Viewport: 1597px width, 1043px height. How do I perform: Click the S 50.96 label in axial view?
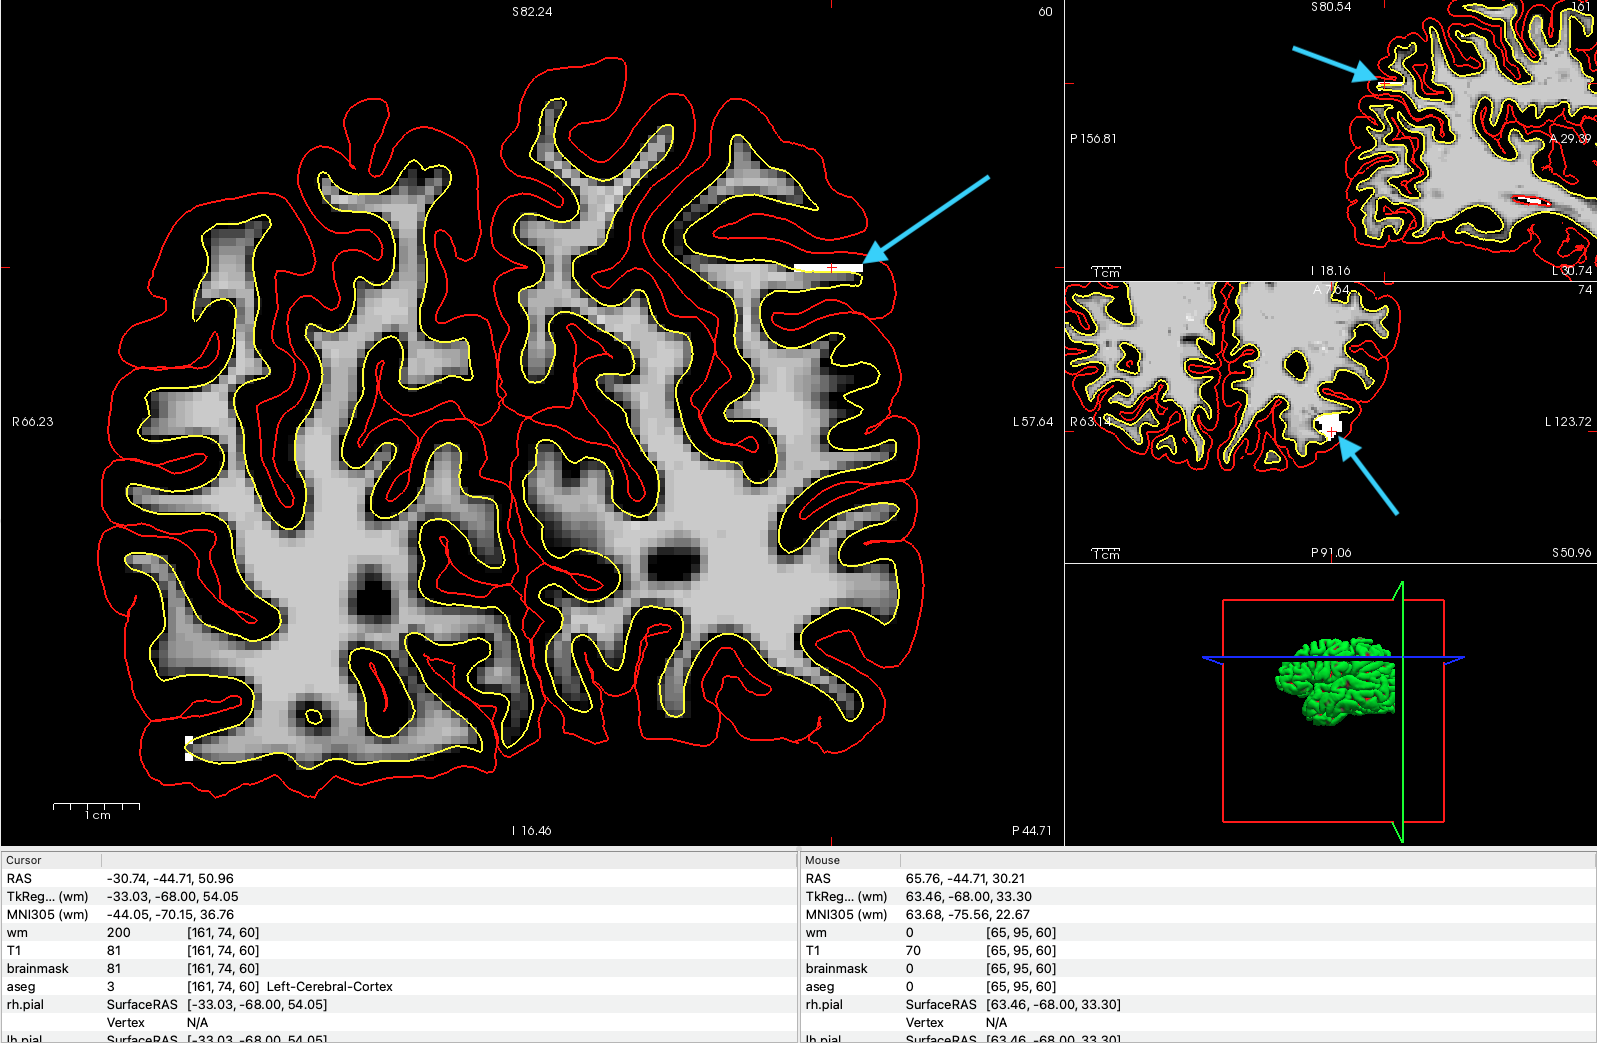[x=1572, y=553]
